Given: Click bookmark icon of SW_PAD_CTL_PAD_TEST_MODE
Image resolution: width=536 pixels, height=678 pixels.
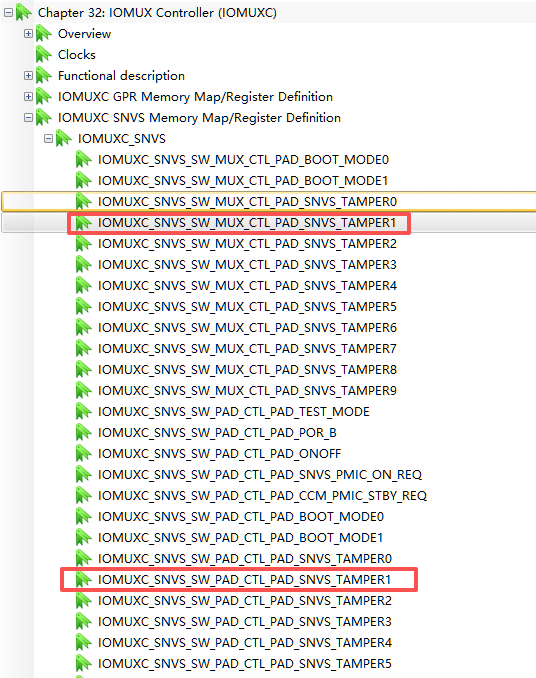Looking at the screenshot, I should (x=83, y=412).
